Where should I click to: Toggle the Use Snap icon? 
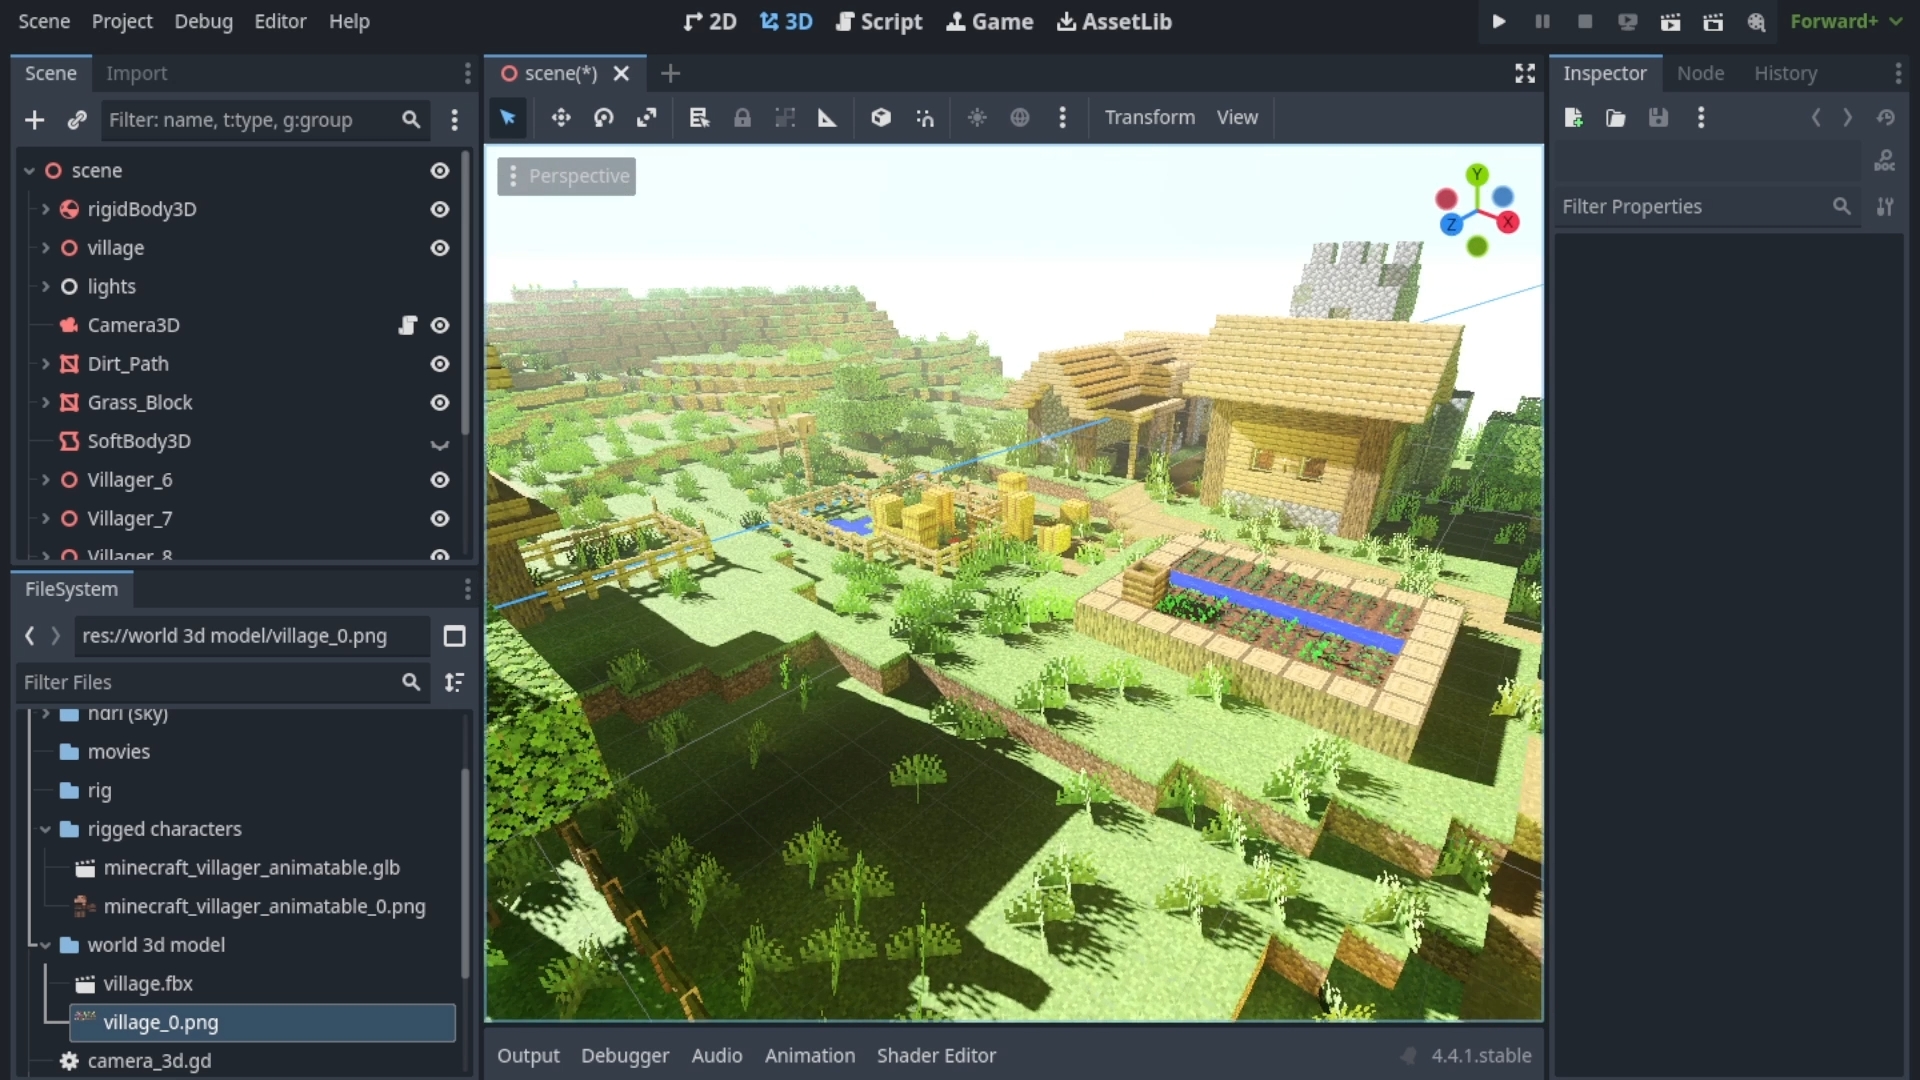925,118
